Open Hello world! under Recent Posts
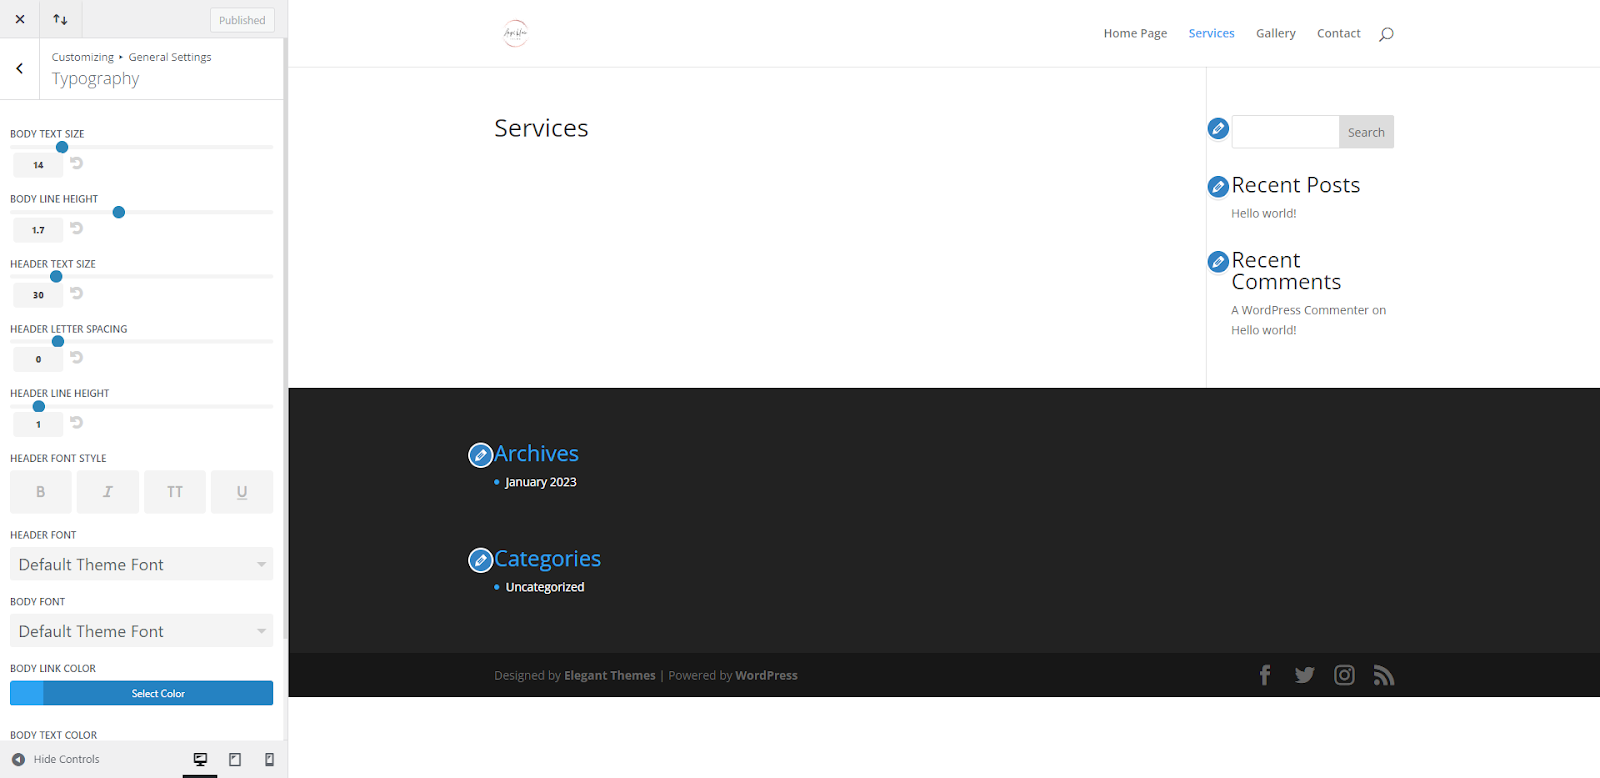Viewport: 1600px width, 778px height. pos(1263,213)
